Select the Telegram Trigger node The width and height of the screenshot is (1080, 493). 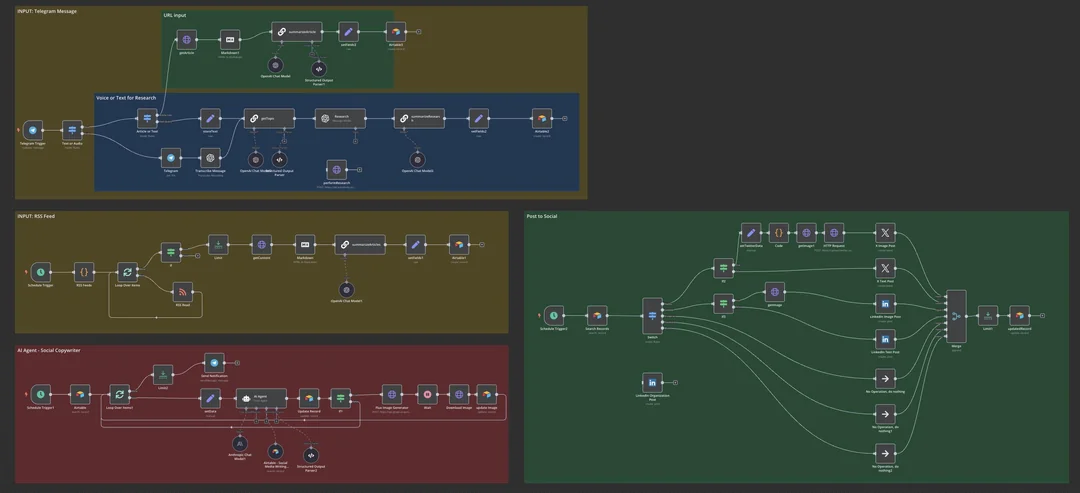[x=32, y=130]
